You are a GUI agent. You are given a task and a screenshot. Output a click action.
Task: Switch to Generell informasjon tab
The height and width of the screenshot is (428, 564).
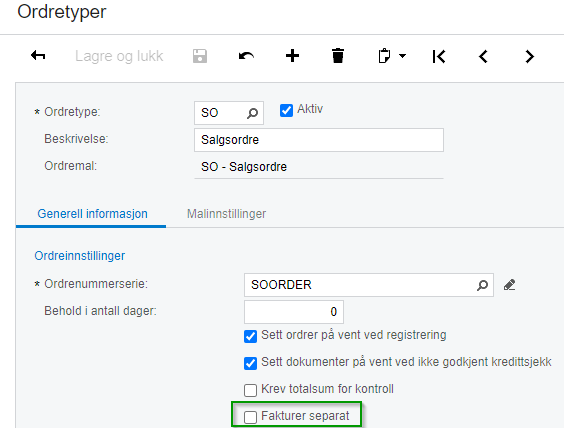click(92, 214)
